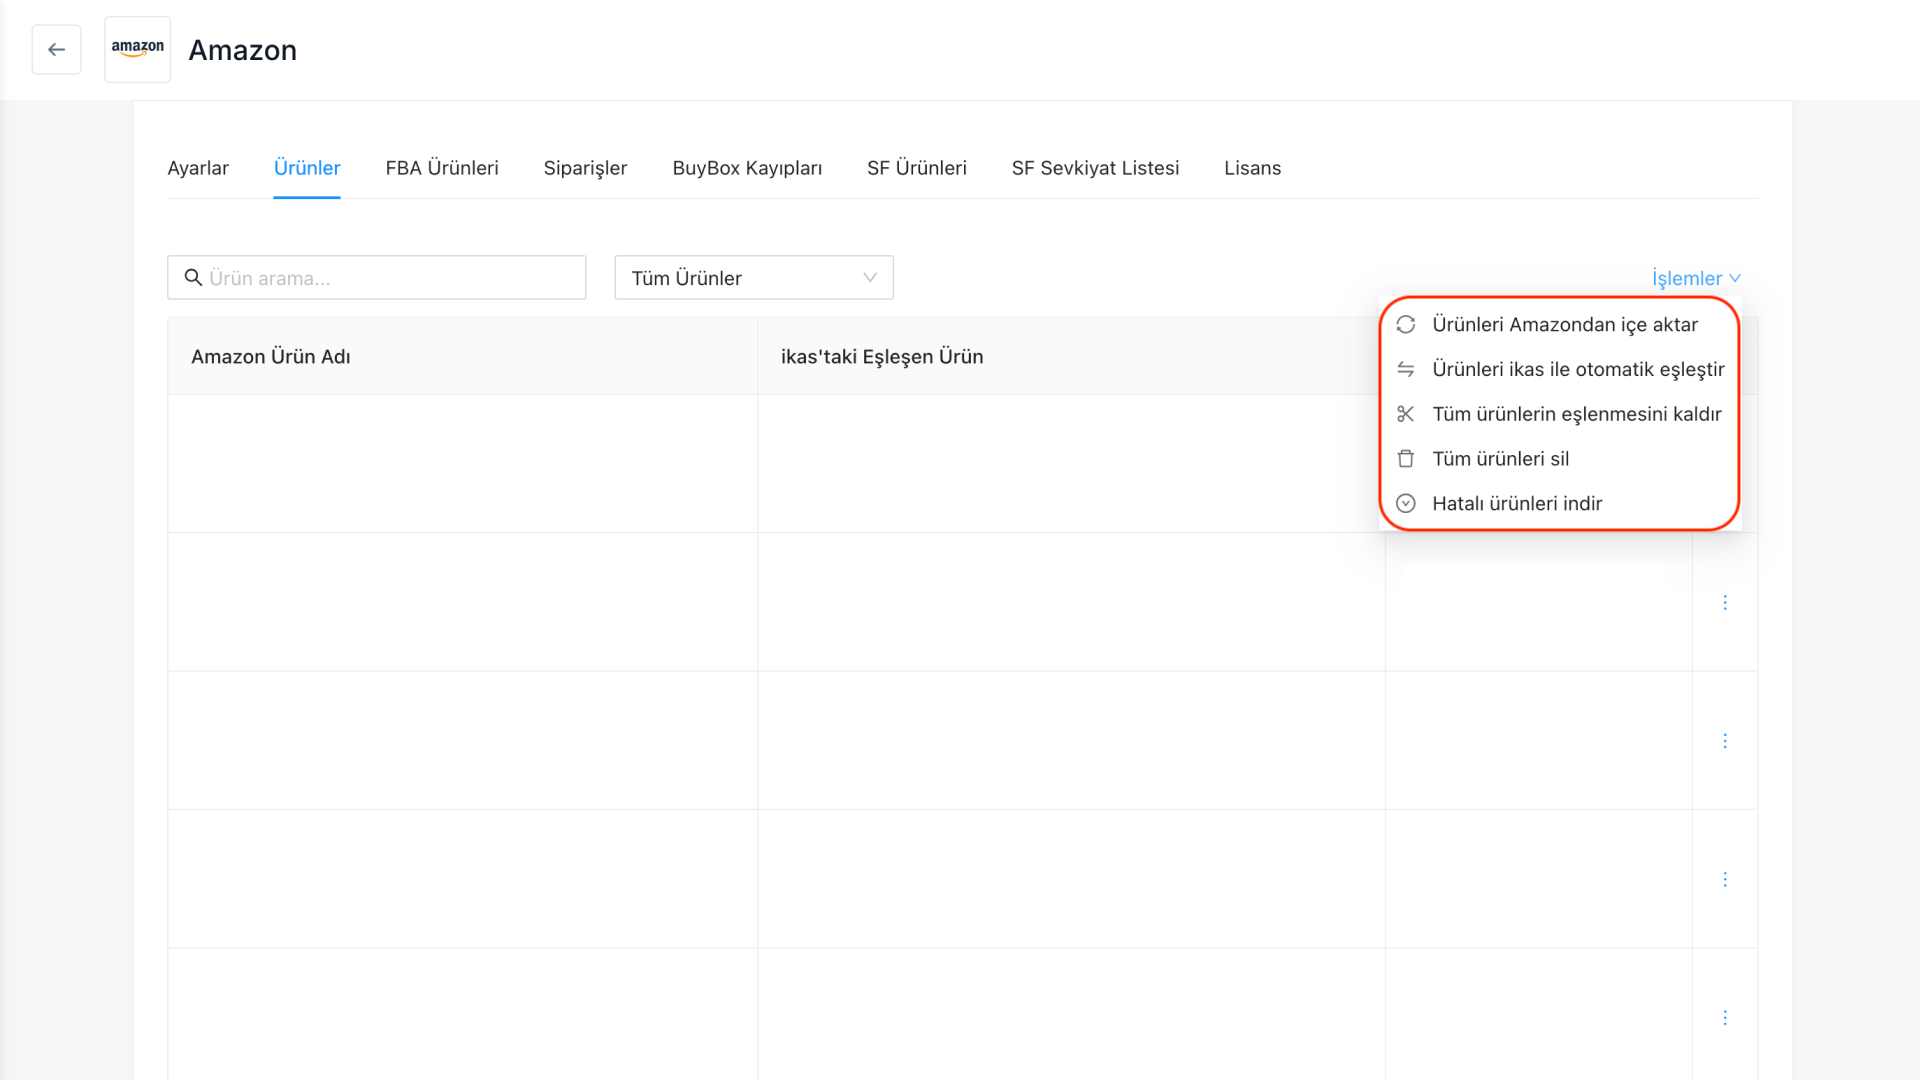The height and width of the screenshot is (1080, 1920).
Task: Open the Ayarlar tab
Action: click(198, 168)
